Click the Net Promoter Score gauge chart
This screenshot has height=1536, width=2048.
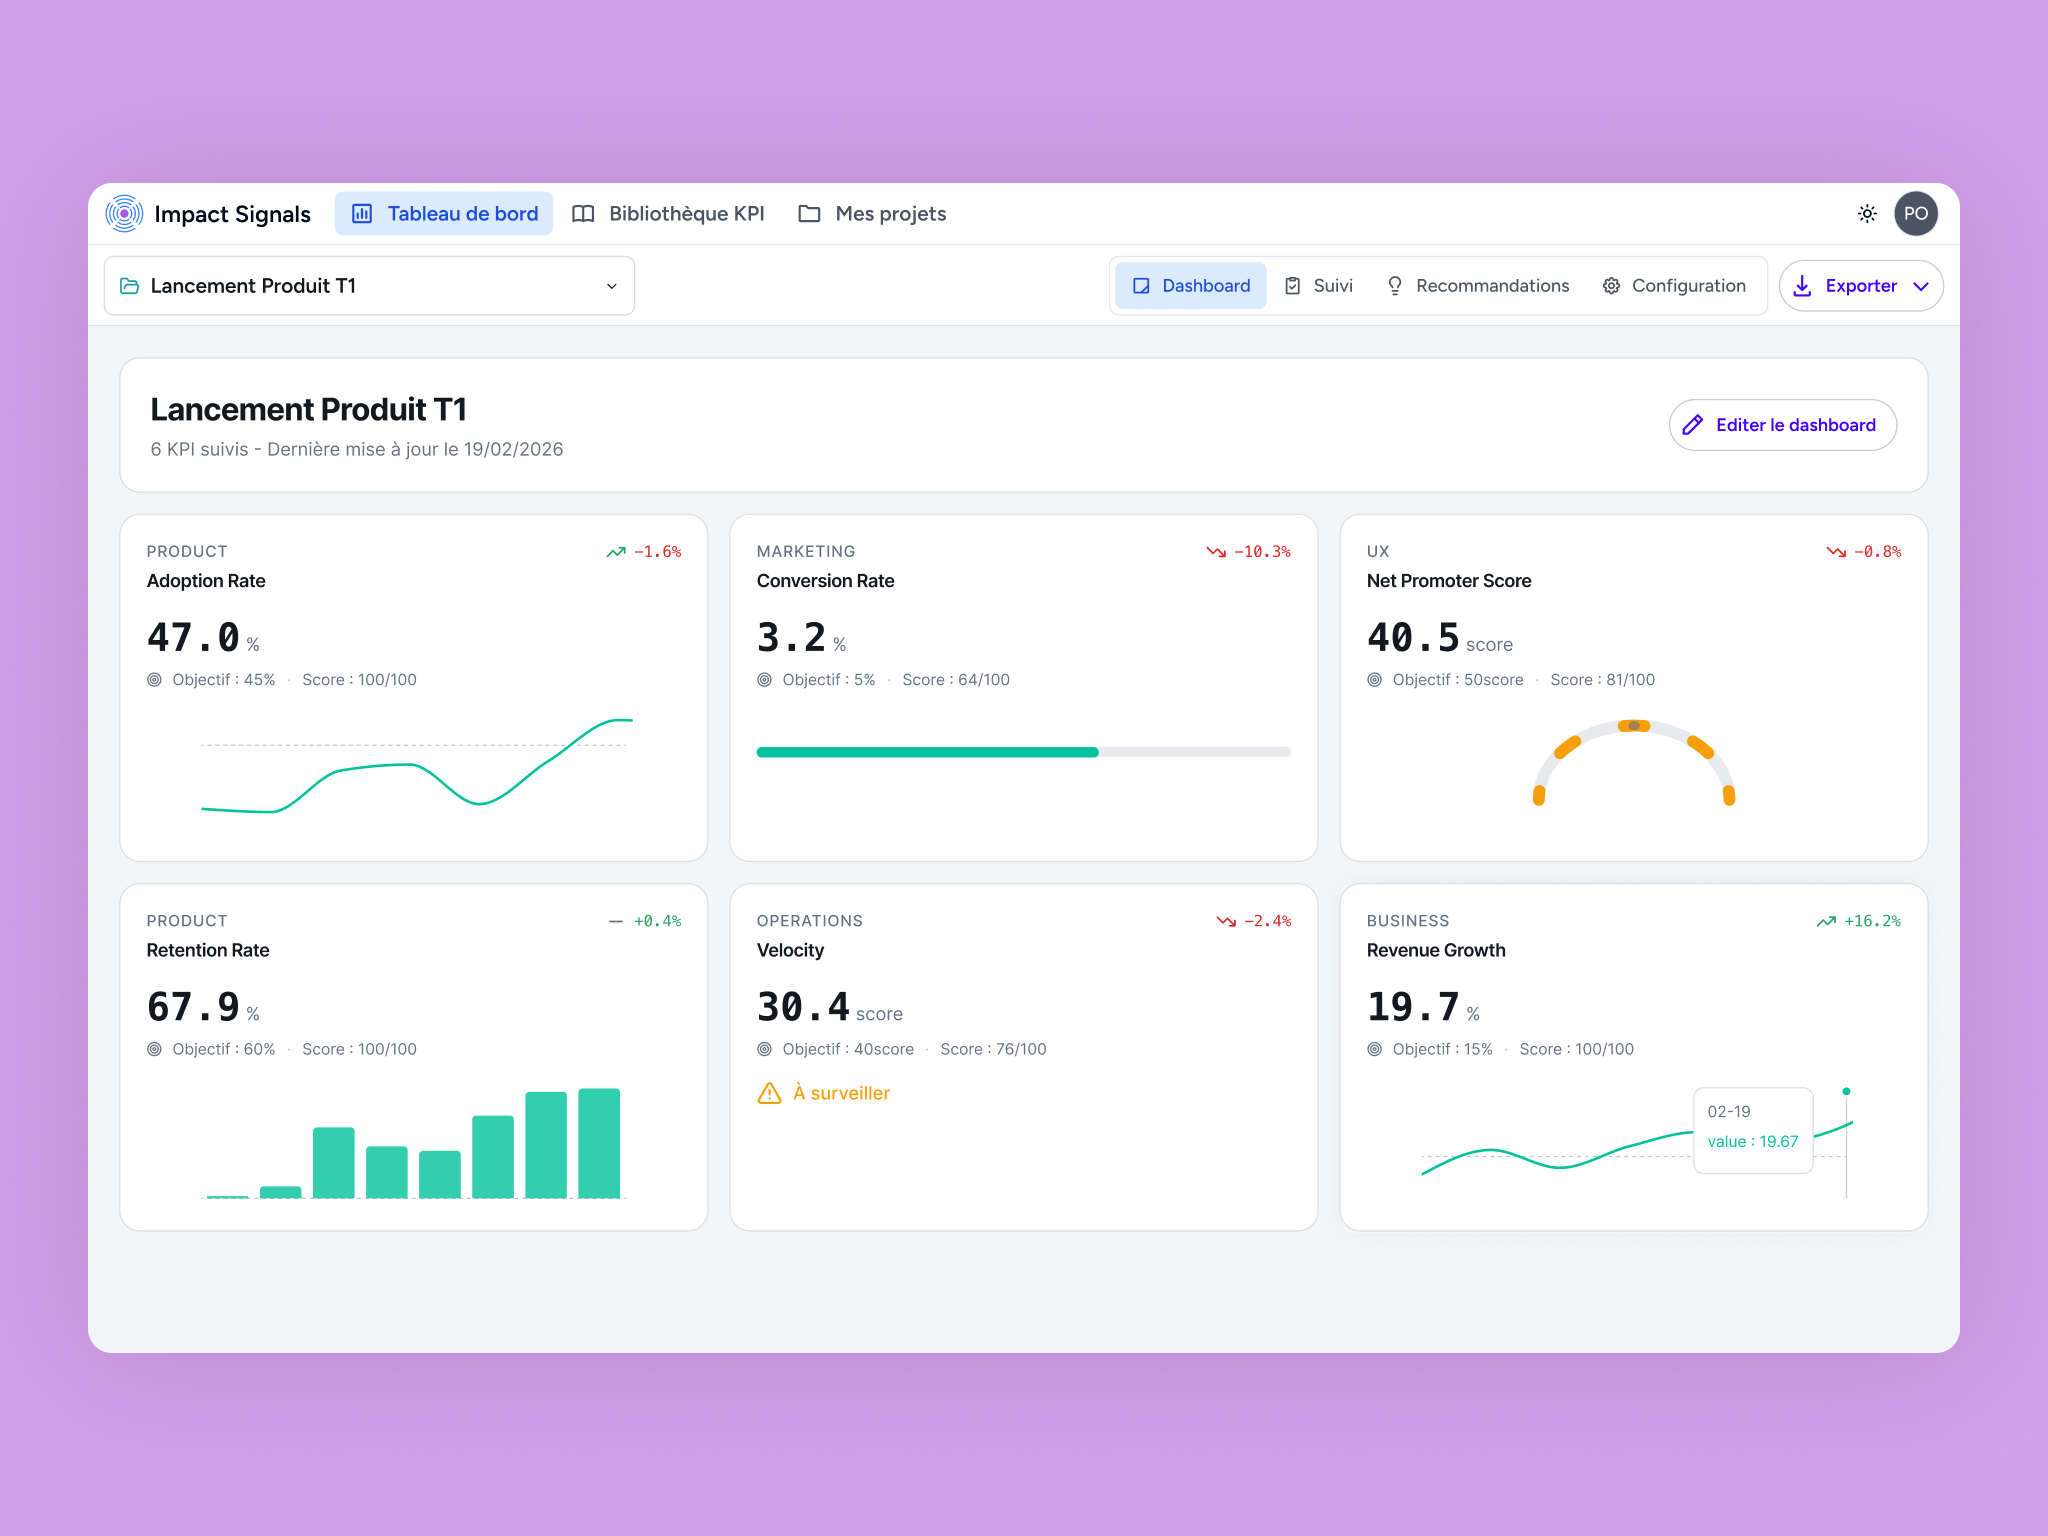coord(1633,762)
